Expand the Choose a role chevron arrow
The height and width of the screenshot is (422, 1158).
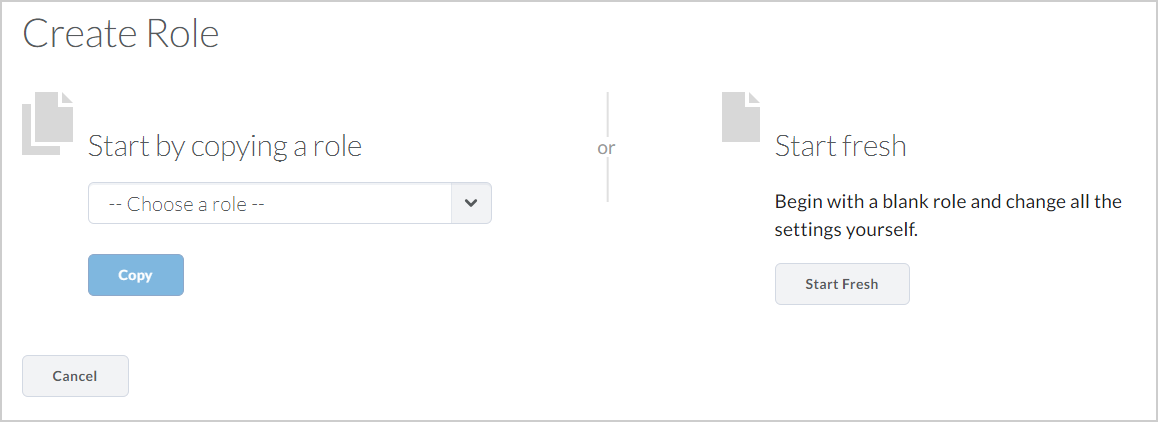pos(471,203)
